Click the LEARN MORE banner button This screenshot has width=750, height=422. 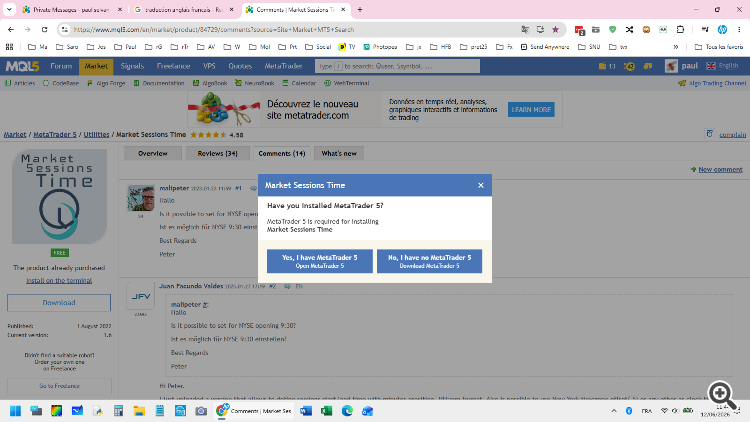pos(531,110)
